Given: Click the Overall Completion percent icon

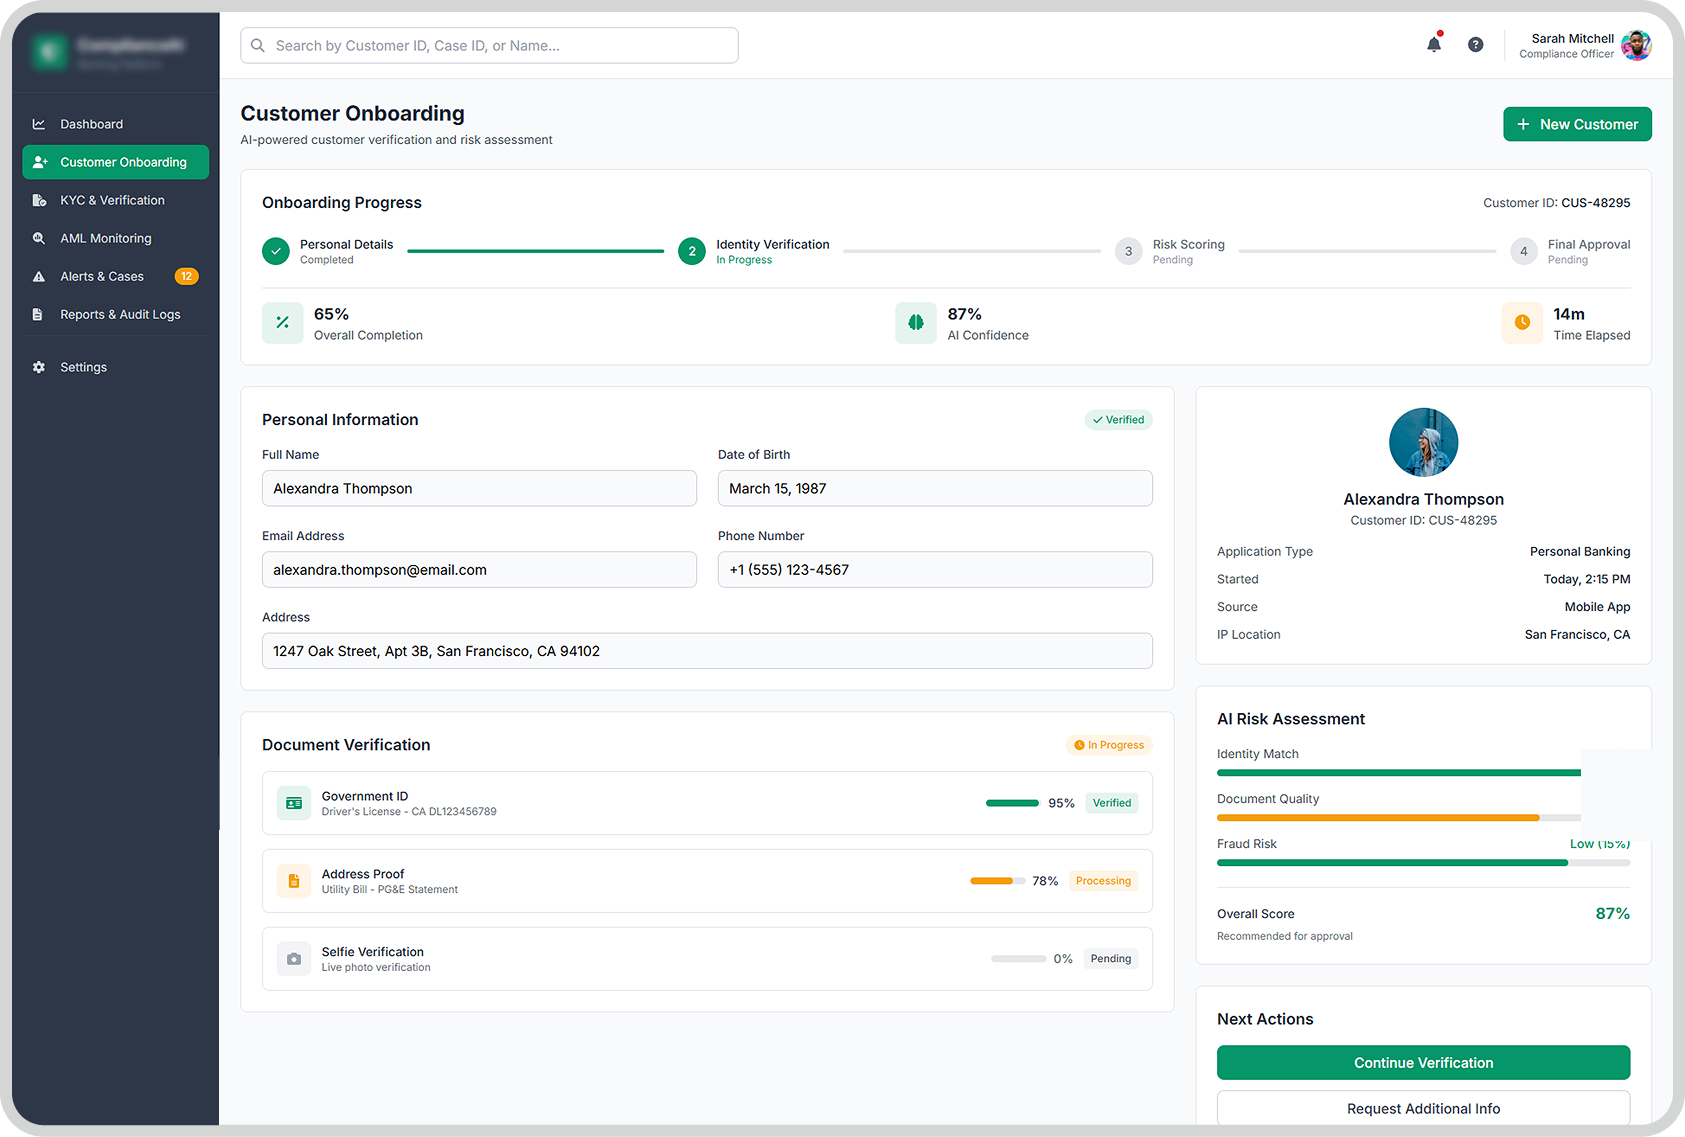Looking at the screenshot, I should [x=283, y=323].
